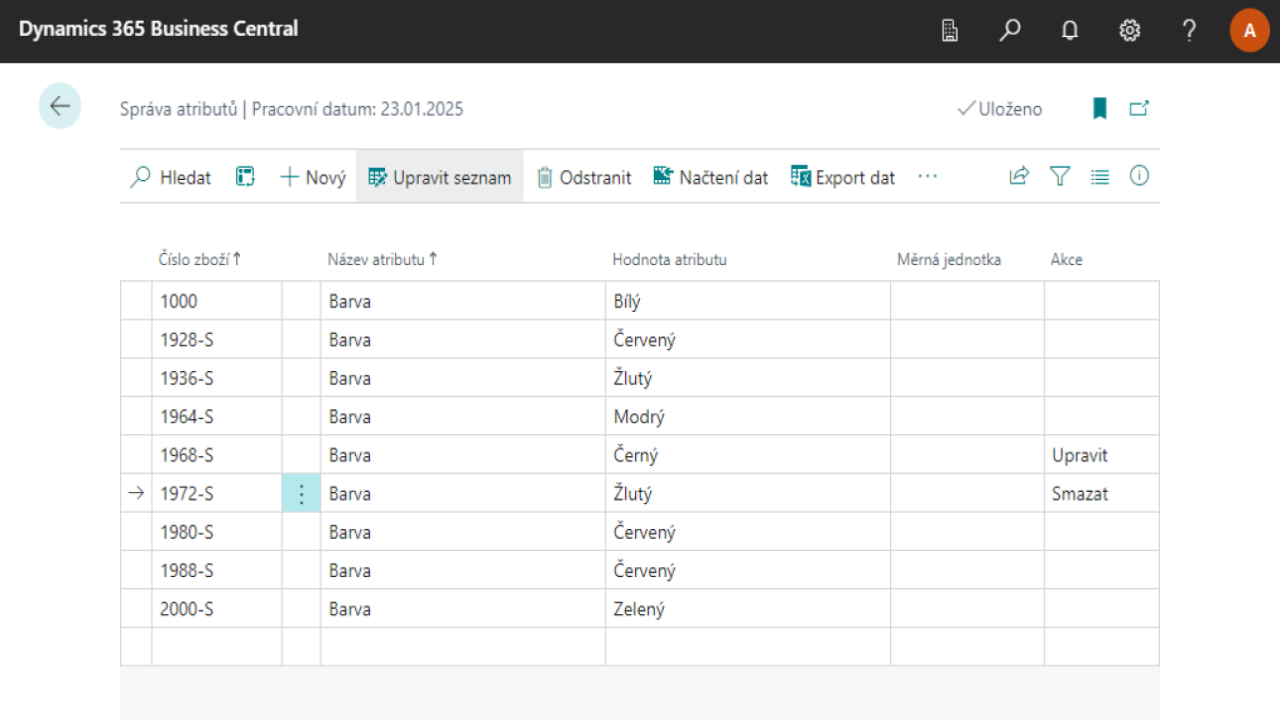Choose Nový to create a new attribute

tap(311, 177)
